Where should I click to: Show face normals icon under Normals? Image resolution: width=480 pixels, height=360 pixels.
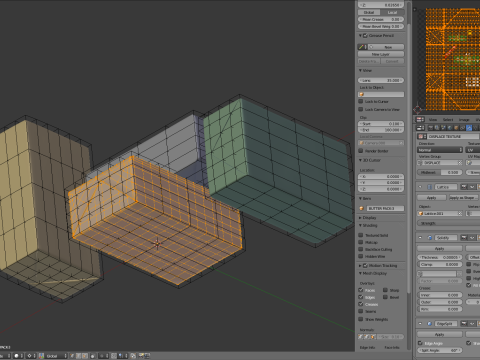click(x=373, y=337)
